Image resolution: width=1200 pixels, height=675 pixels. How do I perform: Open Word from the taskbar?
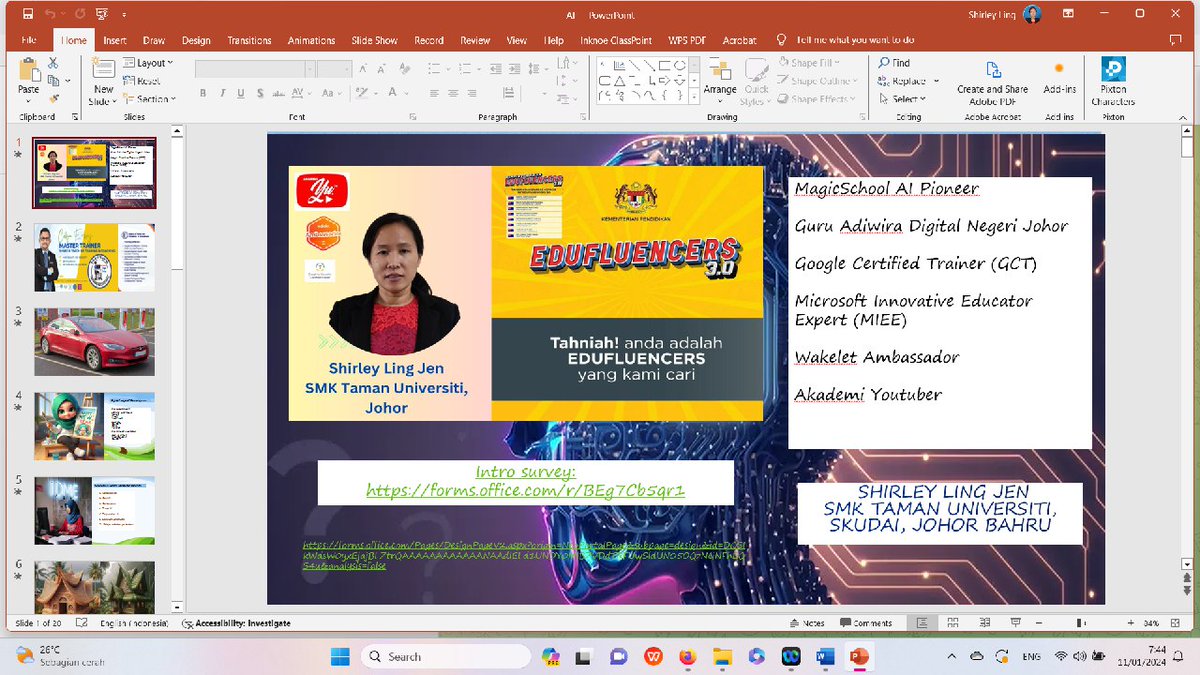824,656
